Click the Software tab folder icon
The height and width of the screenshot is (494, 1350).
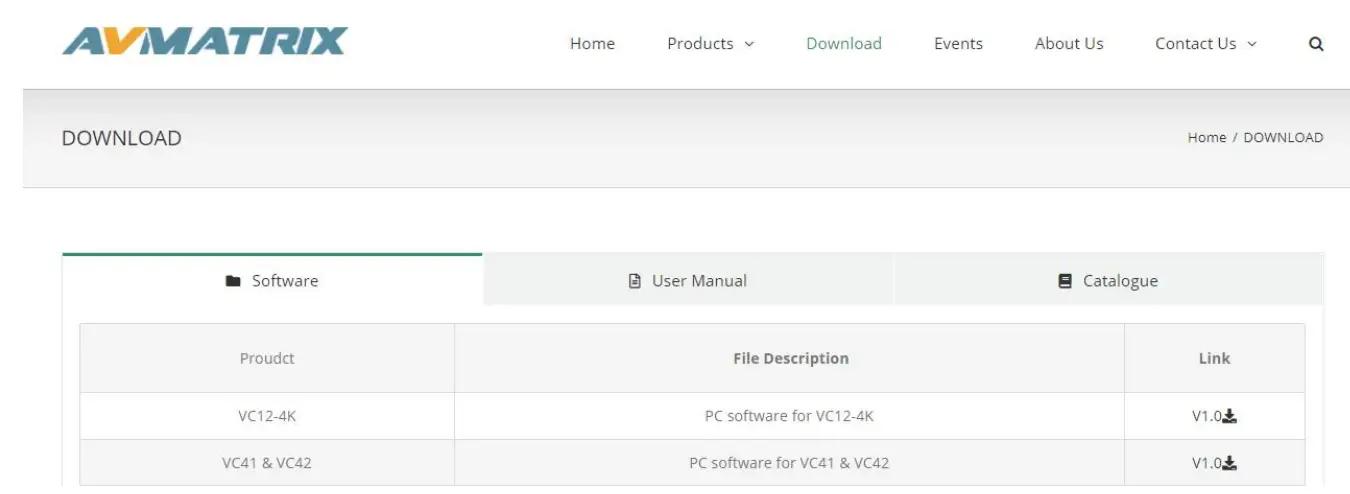pos(233,281)
